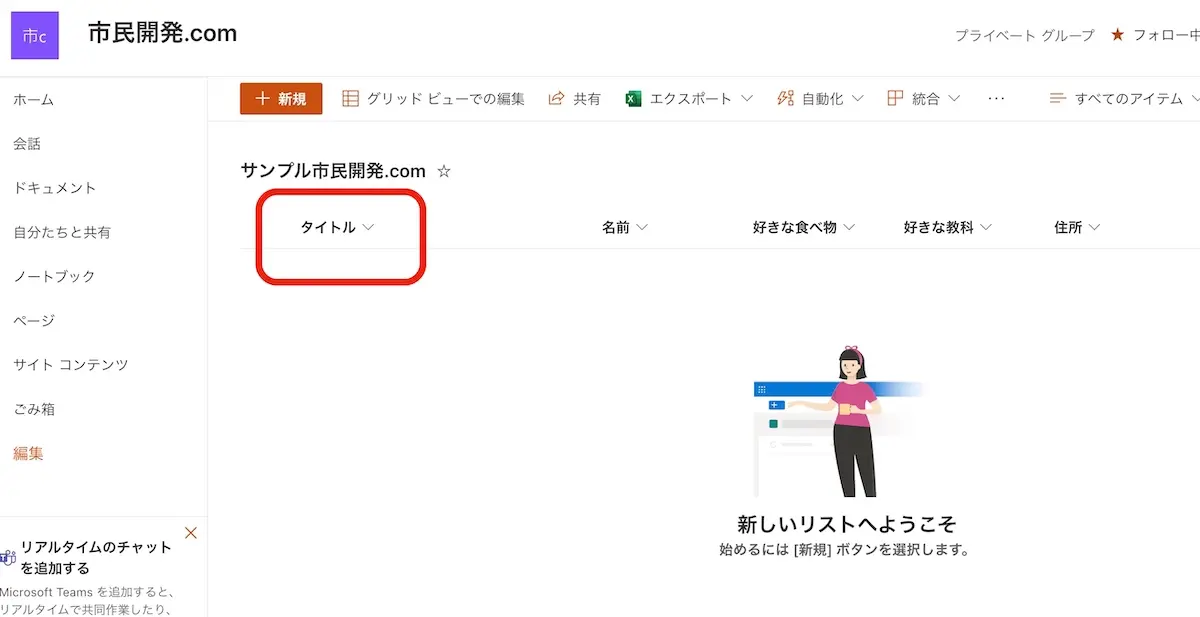Click the grid view edit icon

click(x=350, y=99)
